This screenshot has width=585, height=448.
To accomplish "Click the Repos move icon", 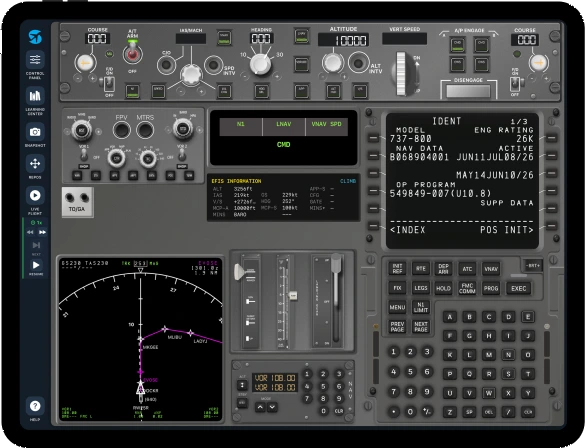I will pos(35,163).
